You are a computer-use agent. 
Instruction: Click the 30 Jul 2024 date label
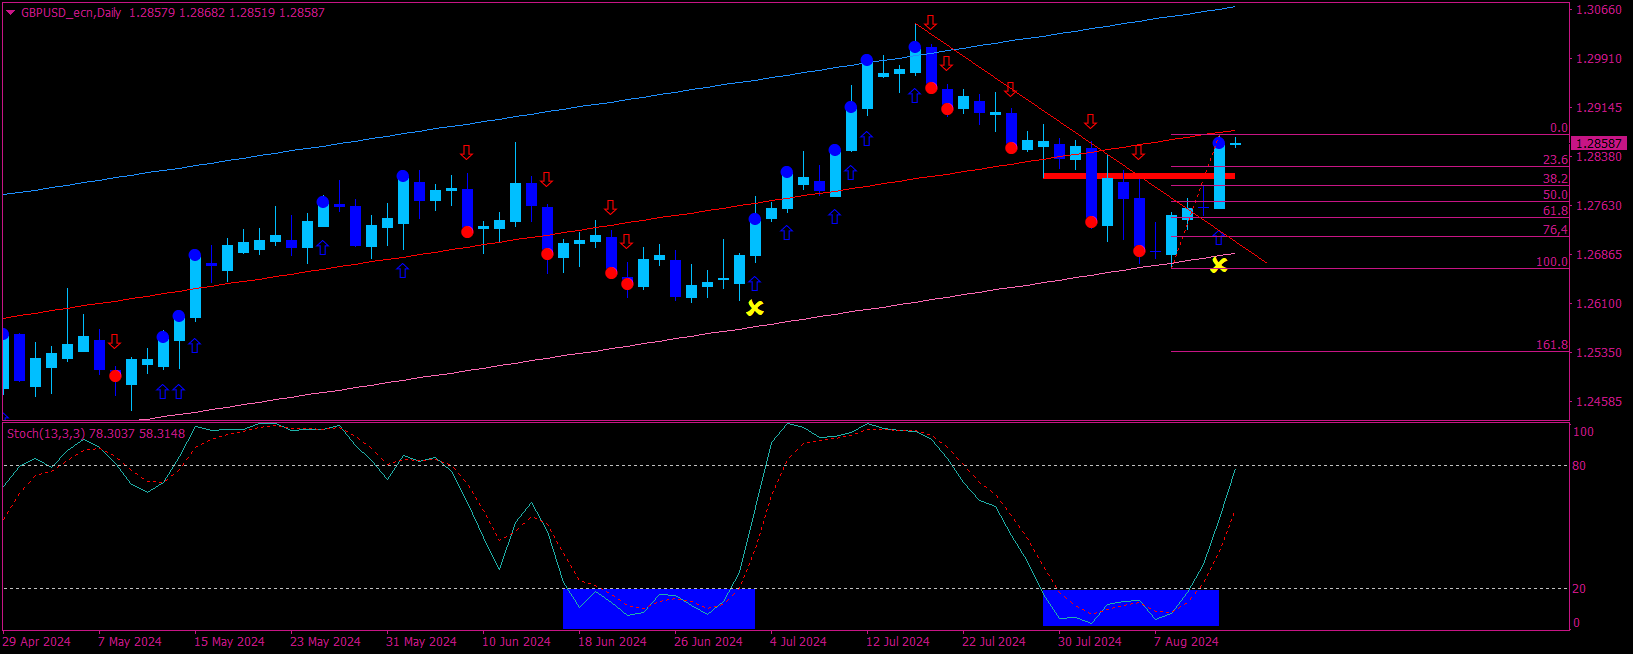pos(1090,642)
